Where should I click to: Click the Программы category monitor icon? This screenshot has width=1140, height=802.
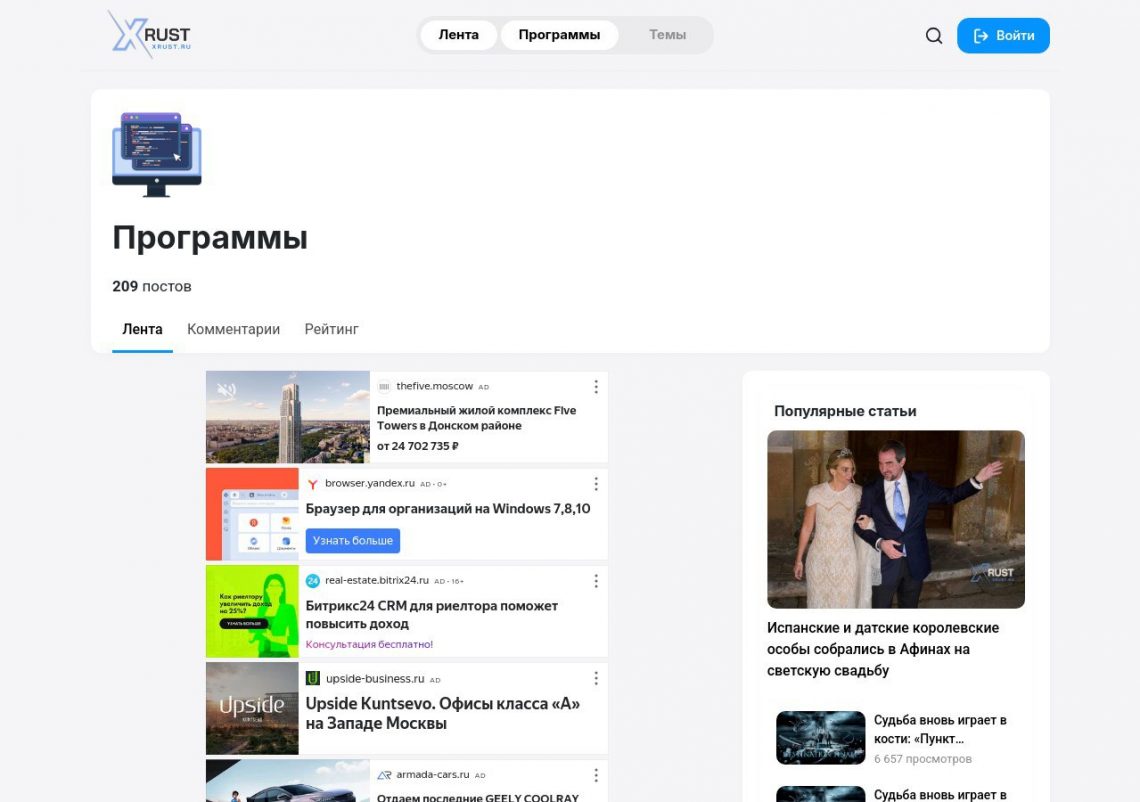(x=156, y=154)
